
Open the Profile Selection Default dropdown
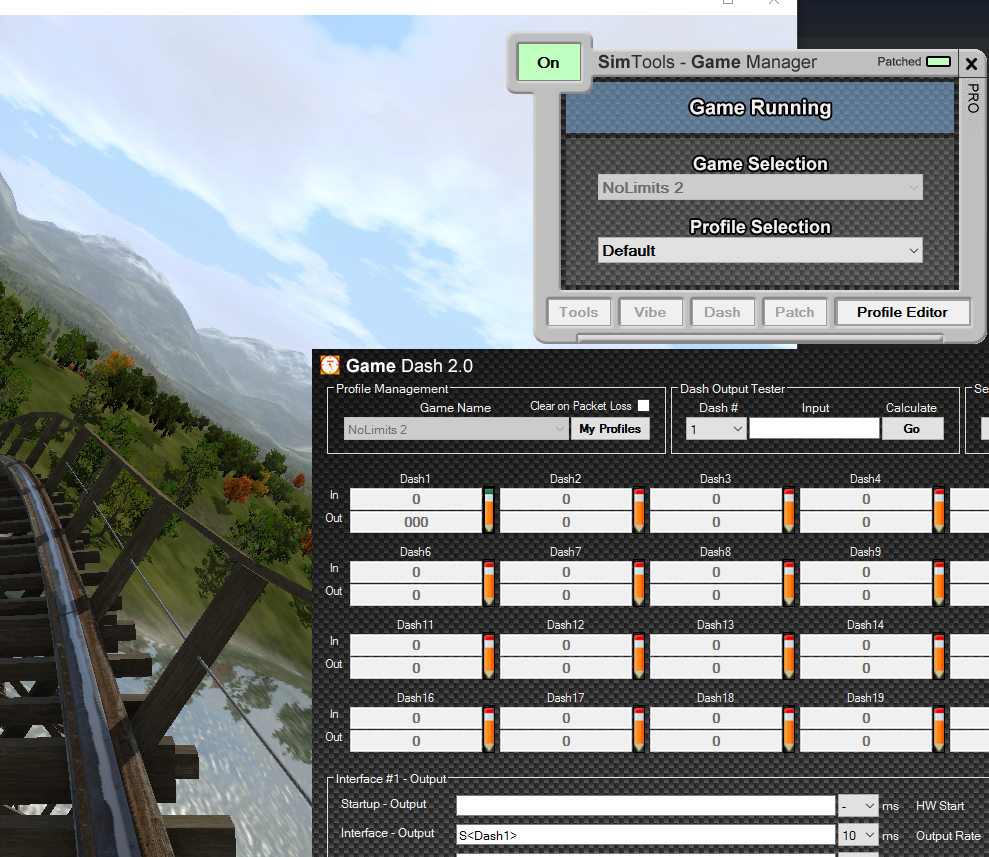coord(760,250)
